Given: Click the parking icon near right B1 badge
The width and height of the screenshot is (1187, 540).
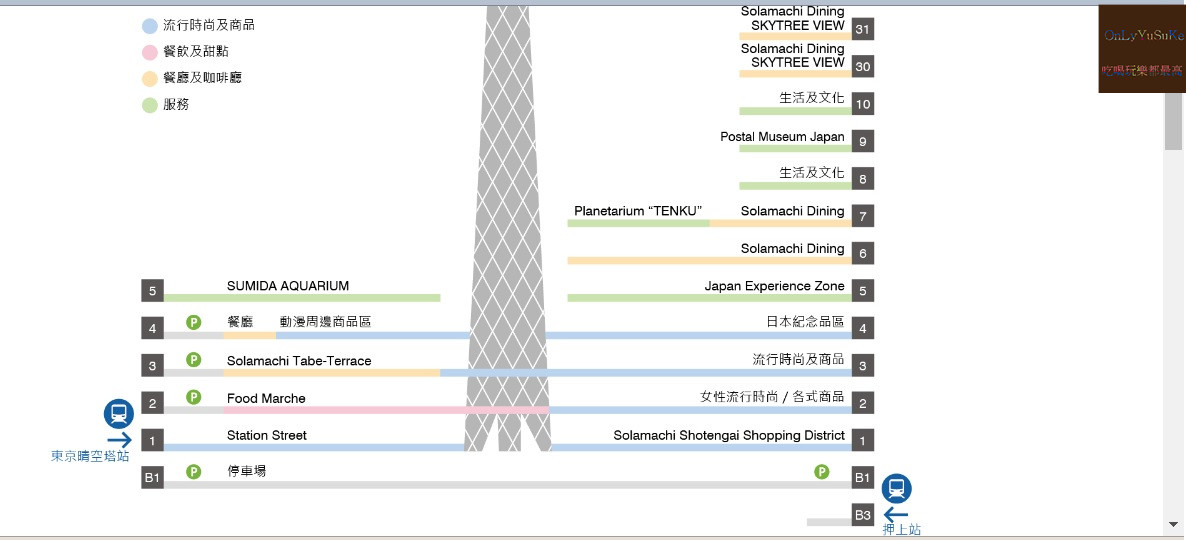Looking at the screenshot, I should pyautogui.click(x=822, y=472).
